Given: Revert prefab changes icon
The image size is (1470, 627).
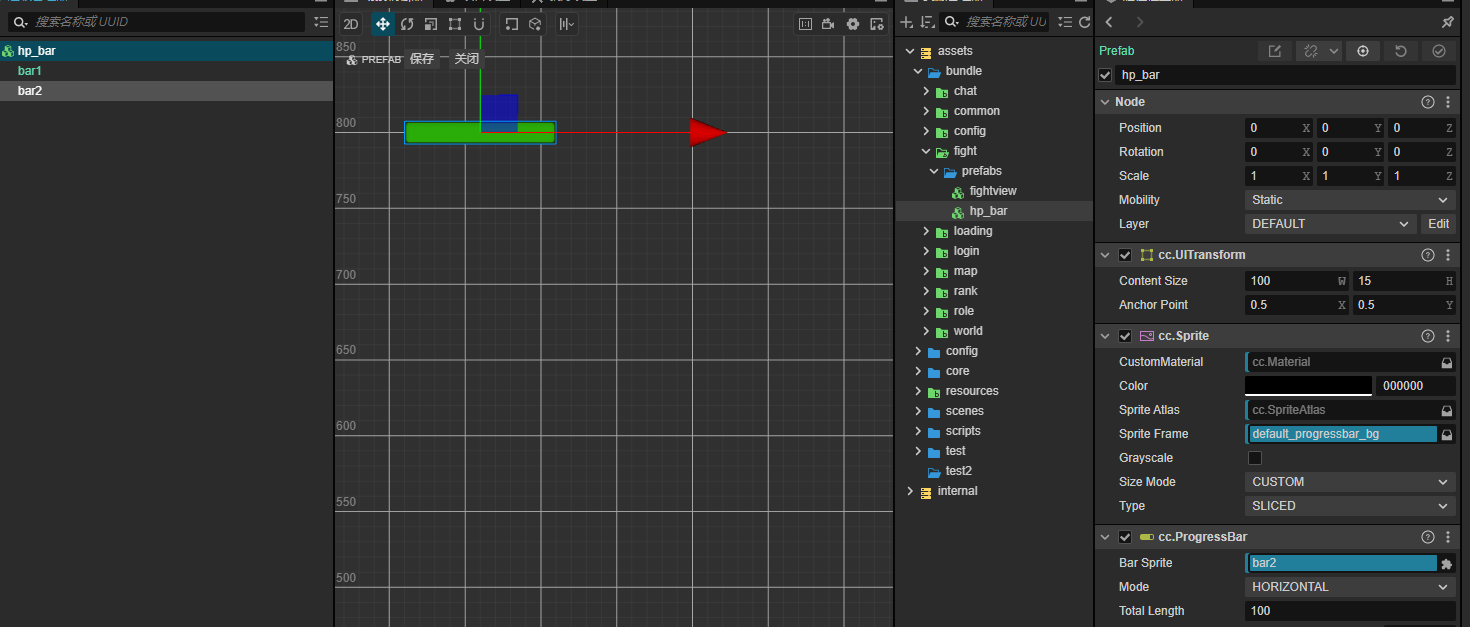Looking at the screenshot, I should tap(1401, 51).
